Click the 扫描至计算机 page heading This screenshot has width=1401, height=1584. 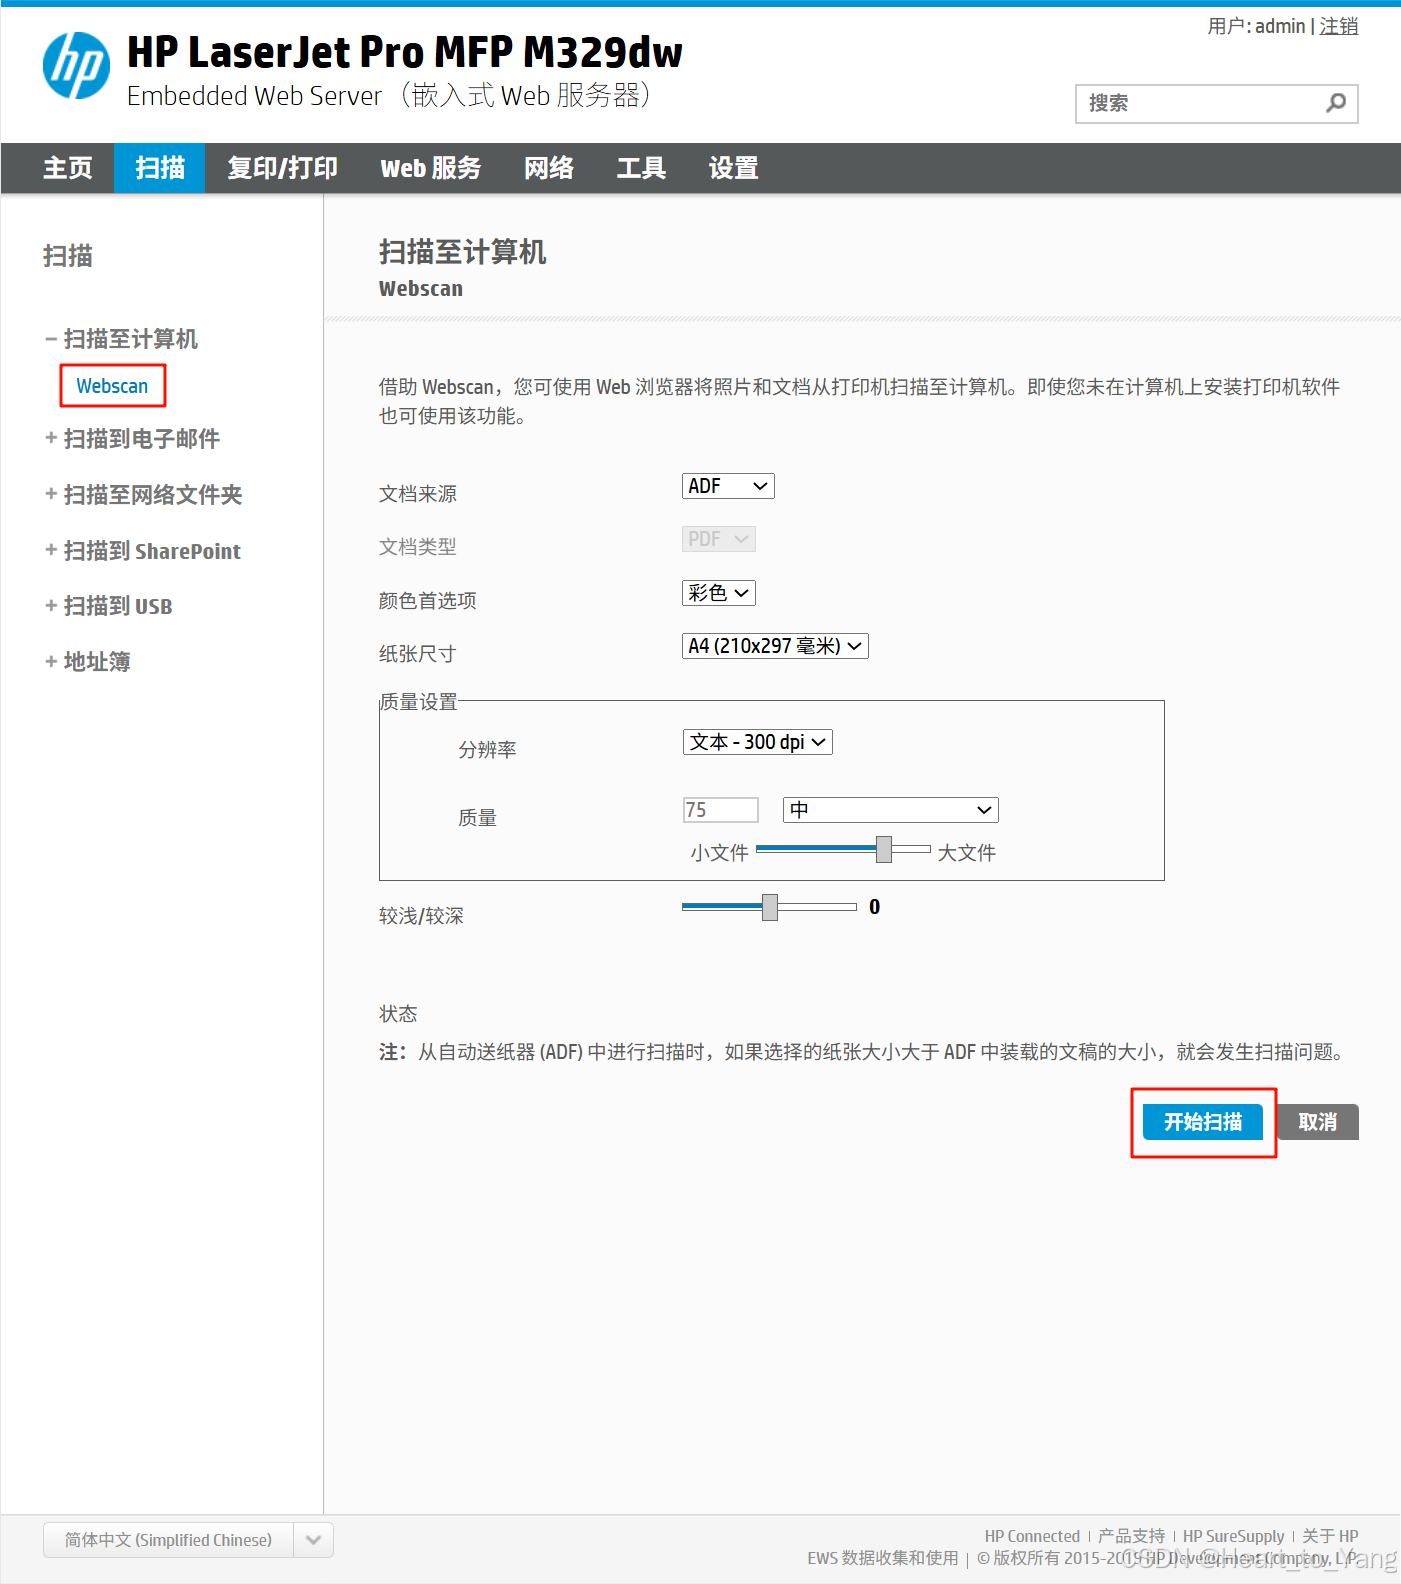pos(462,252)
